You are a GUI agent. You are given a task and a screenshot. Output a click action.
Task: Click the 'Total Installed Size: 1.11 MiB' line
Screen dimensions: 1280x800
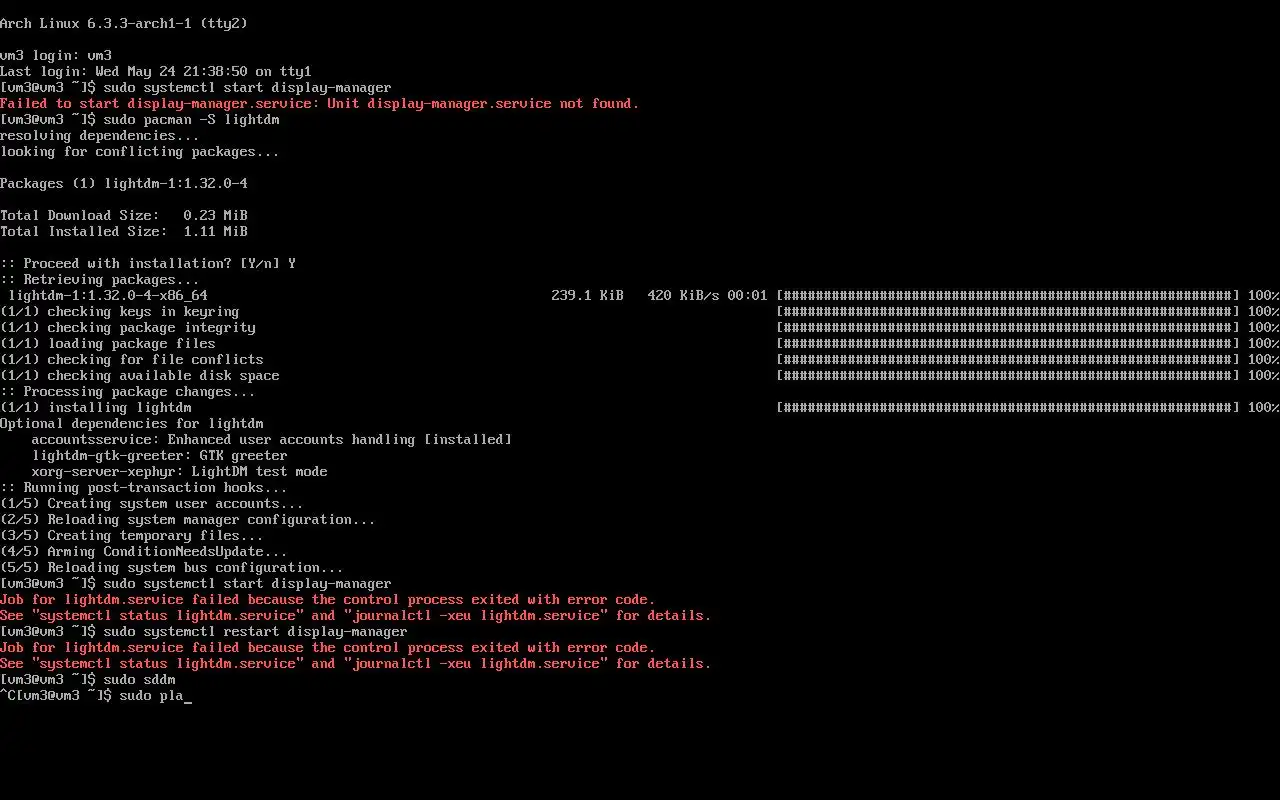click(124, 231)
